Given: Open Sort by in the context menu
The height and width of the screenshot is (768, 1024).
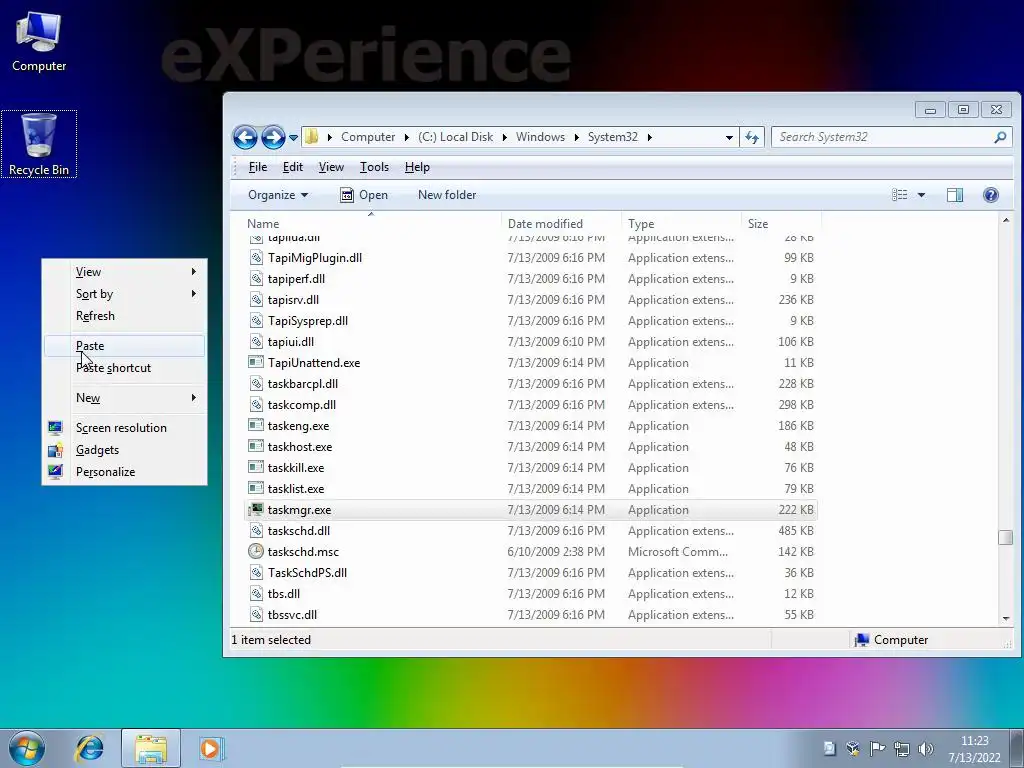Looking at the screenshot, I should (x=124, y=294).
